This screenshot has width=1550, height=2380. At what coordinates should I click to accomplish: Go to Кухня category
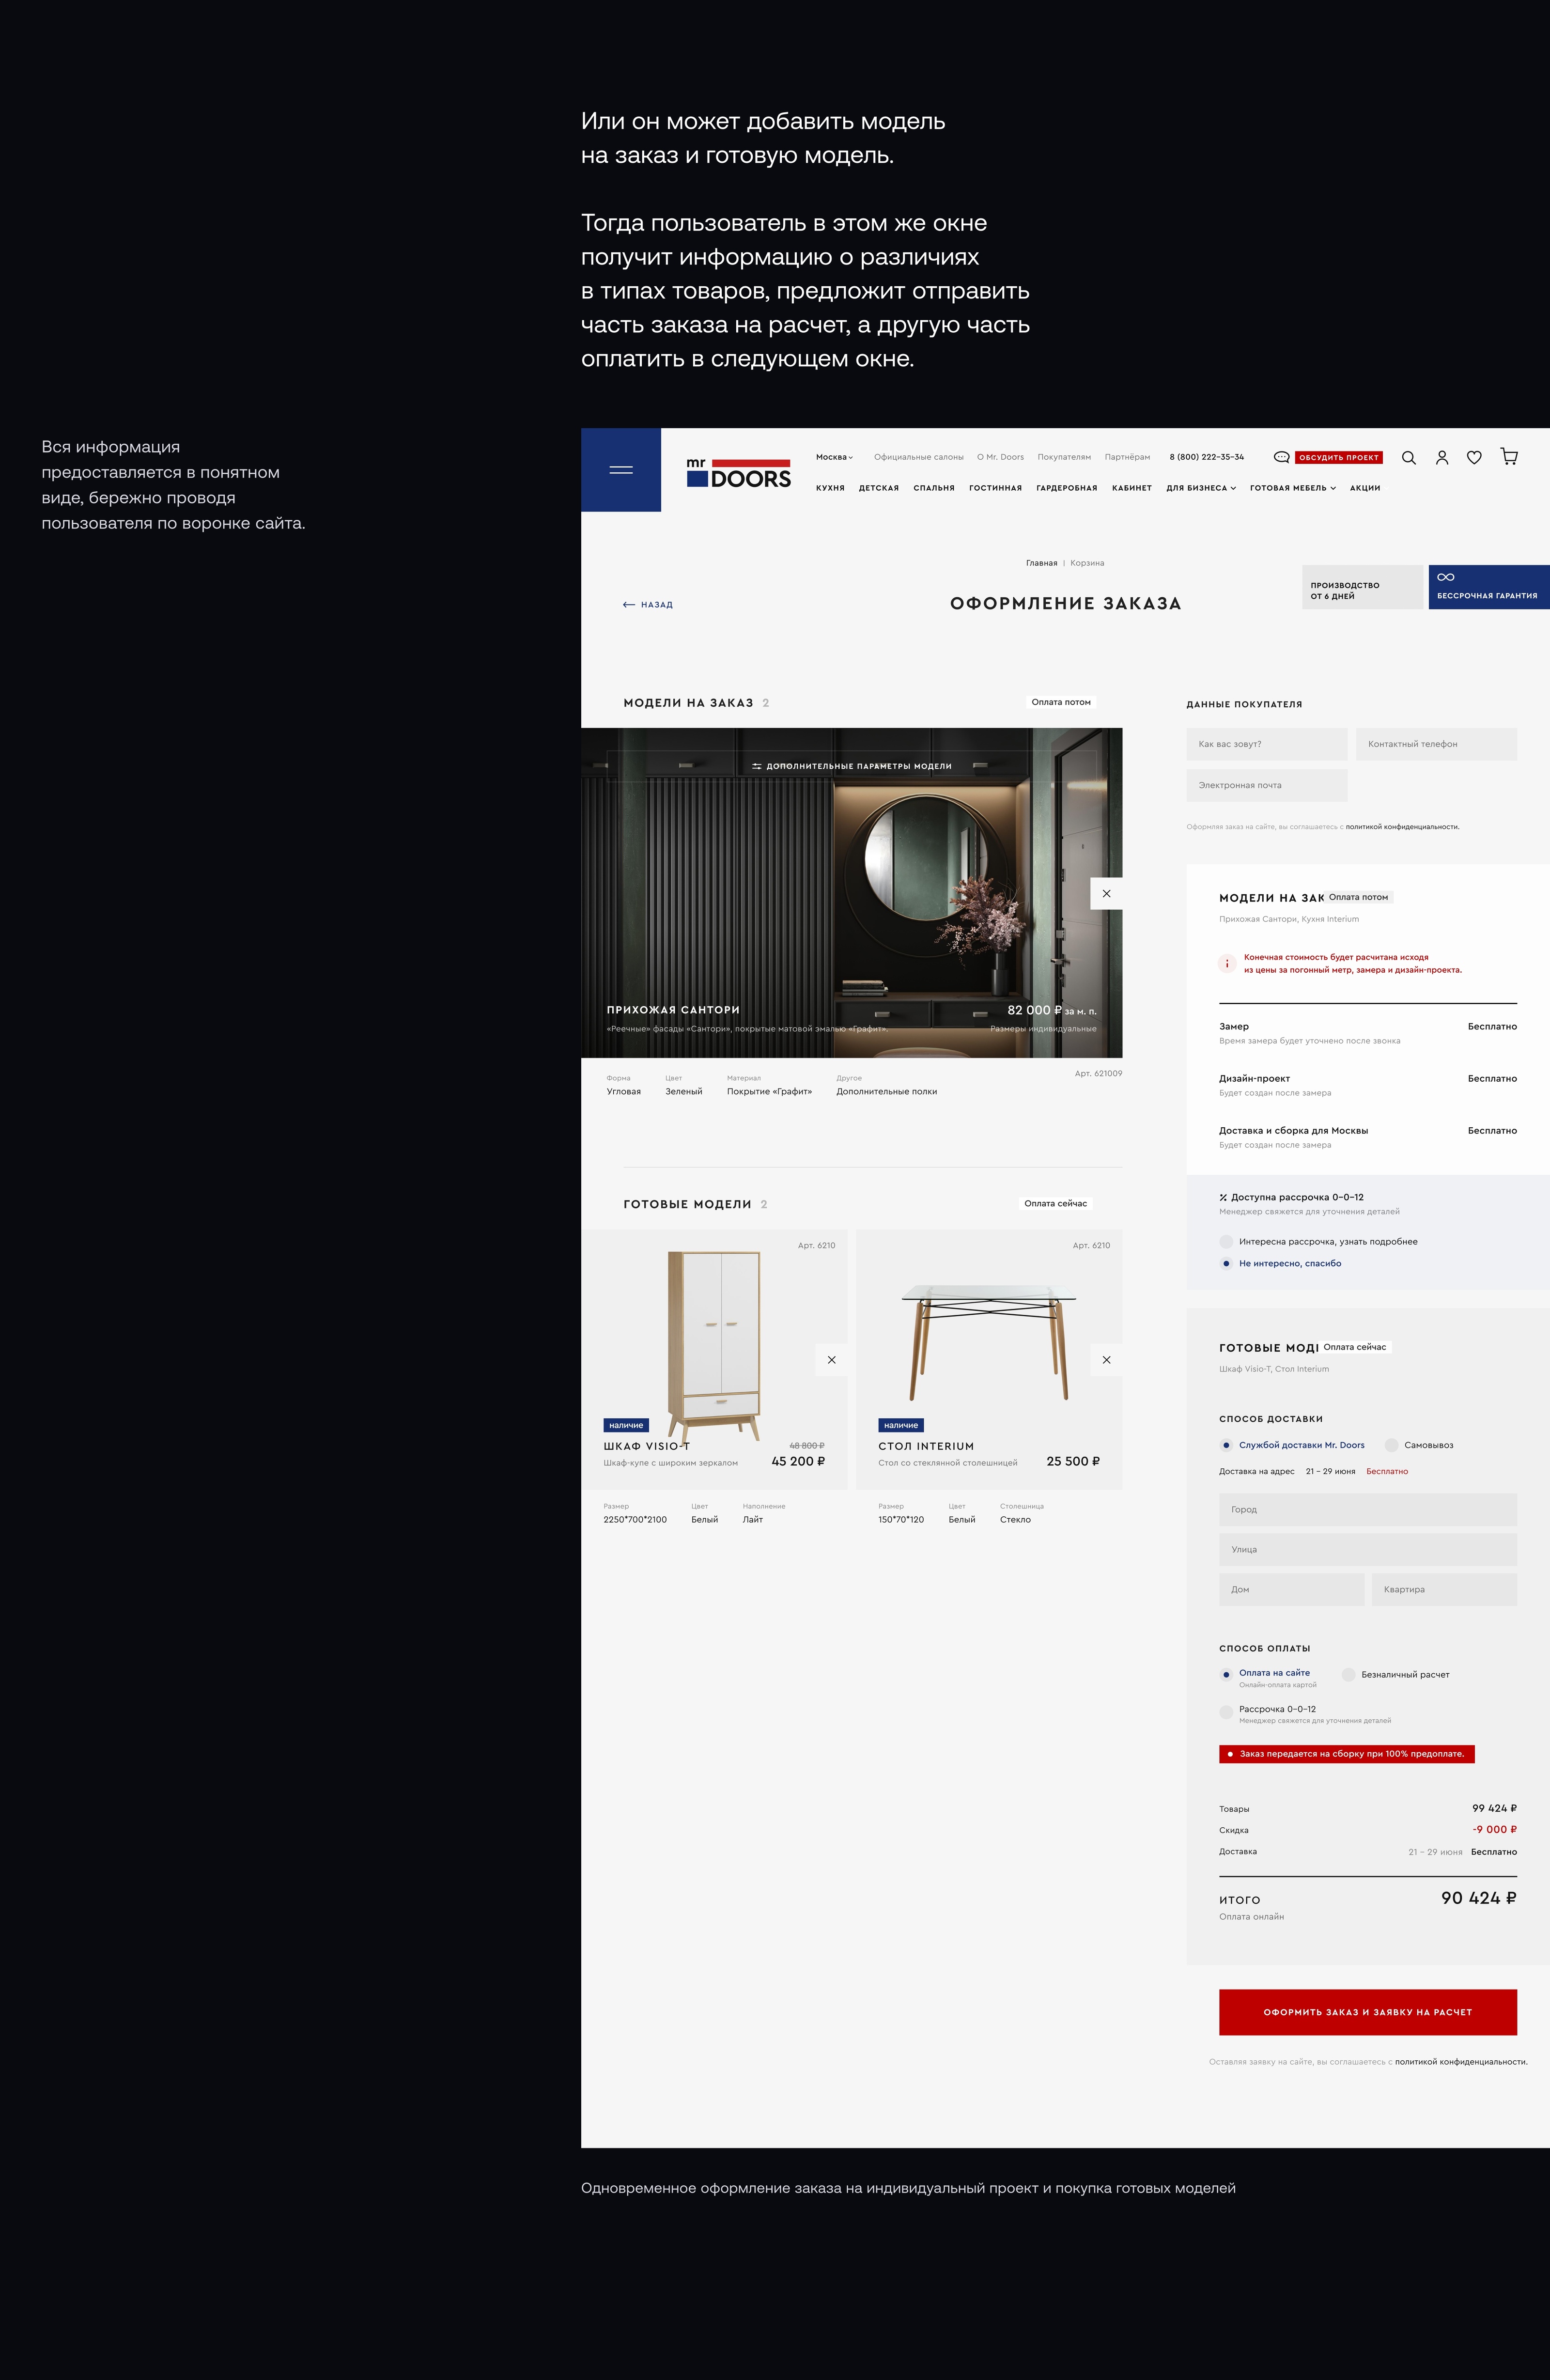[830, 488]
